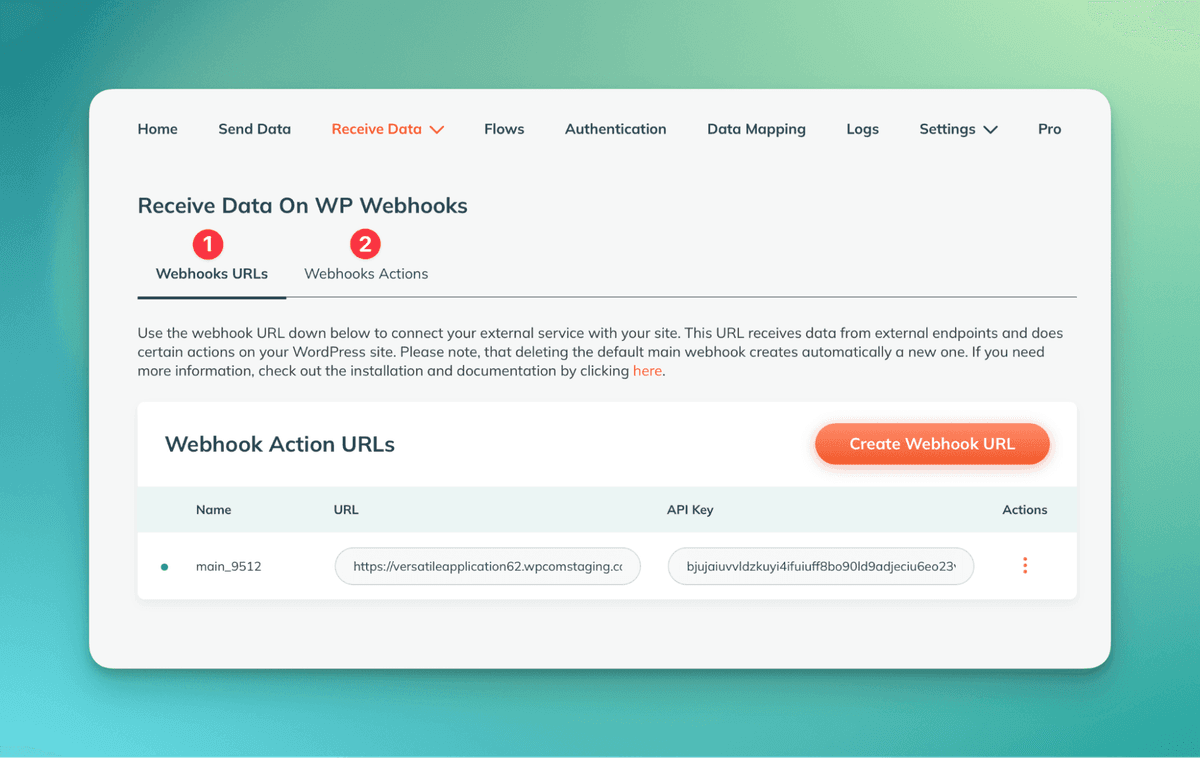The height and width of the screenshot is (758, 1200).
Task: Click the webhook URL field for main_9512
Action: pyautogui.click(x=488, y=566)
